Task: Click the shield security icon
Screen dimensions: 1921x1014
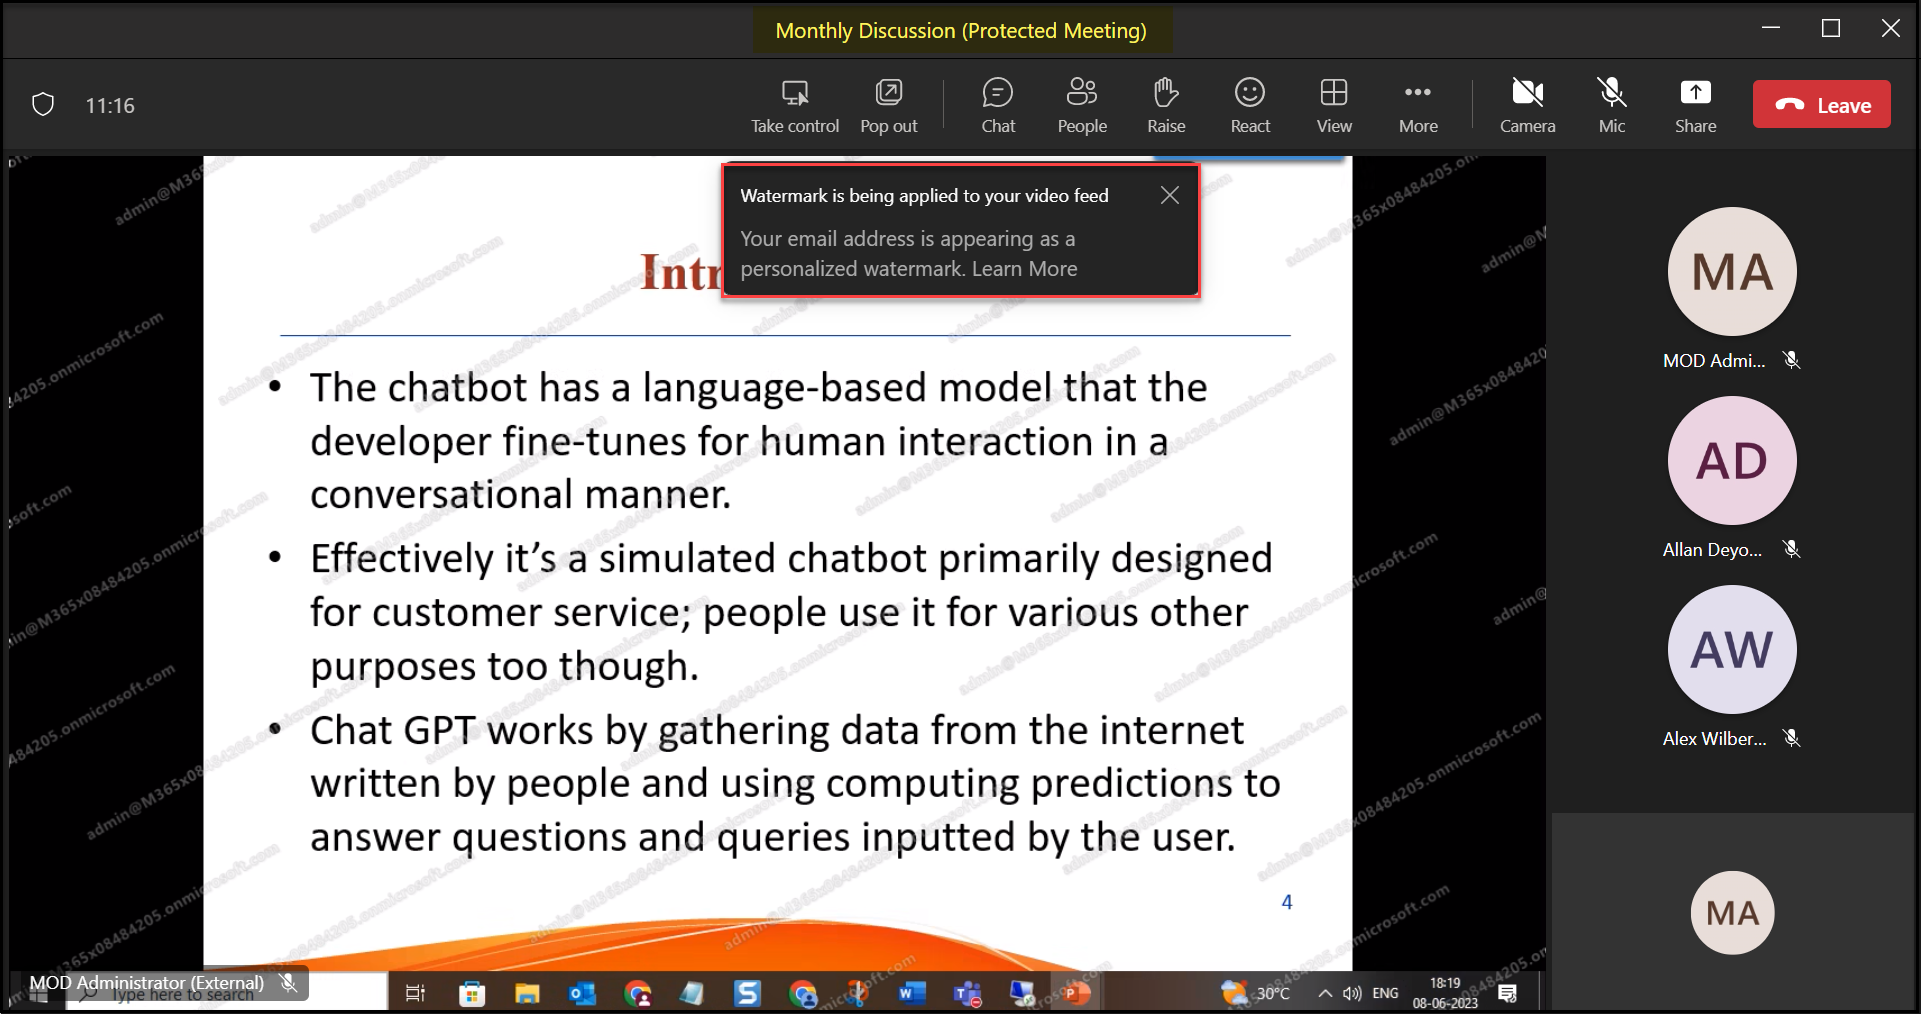Action: click(43, 105)
